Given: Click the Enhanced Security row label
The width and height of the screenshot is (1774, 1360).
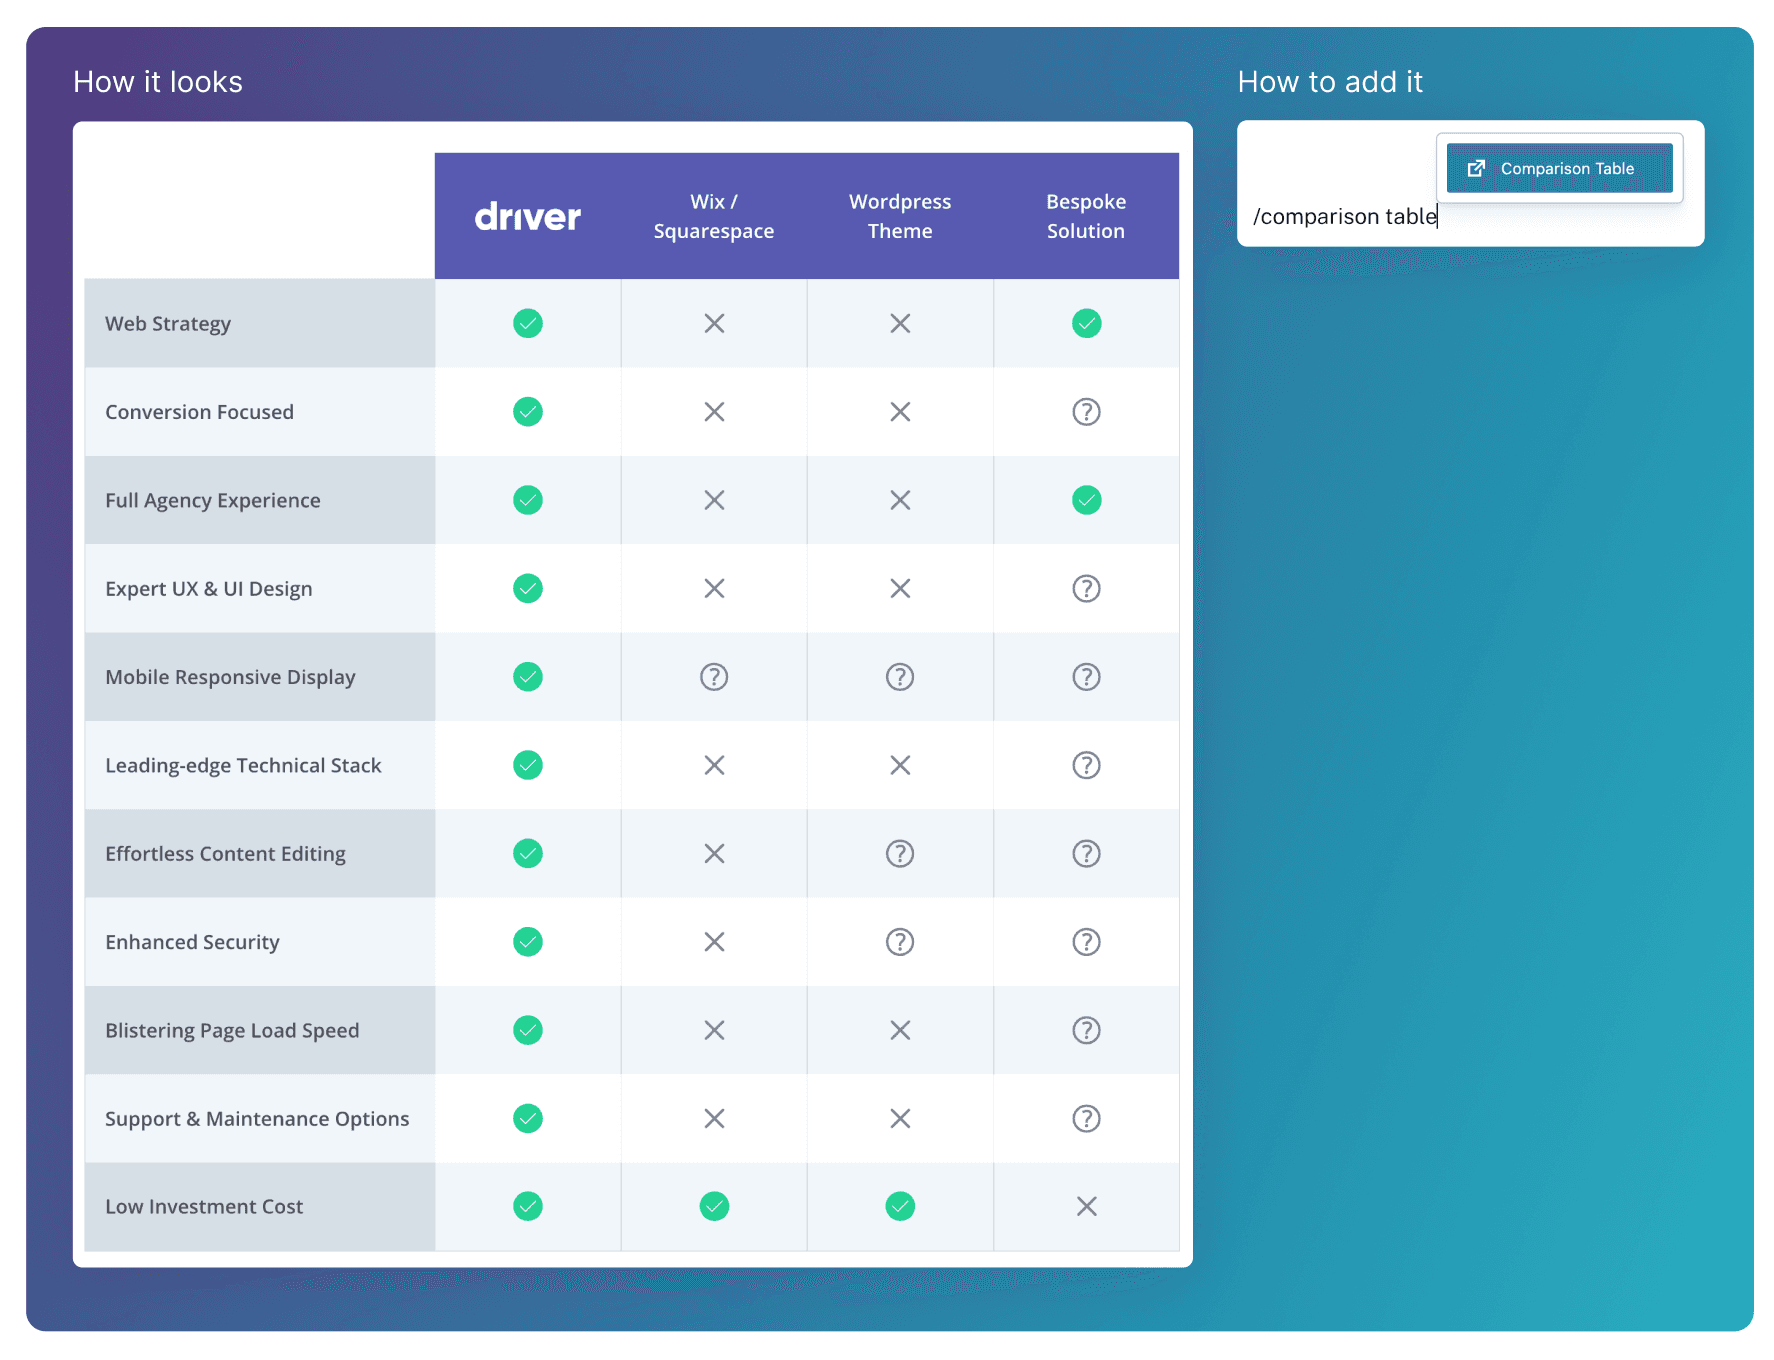Looking at the screenshot, I should (x=192, y=942).
